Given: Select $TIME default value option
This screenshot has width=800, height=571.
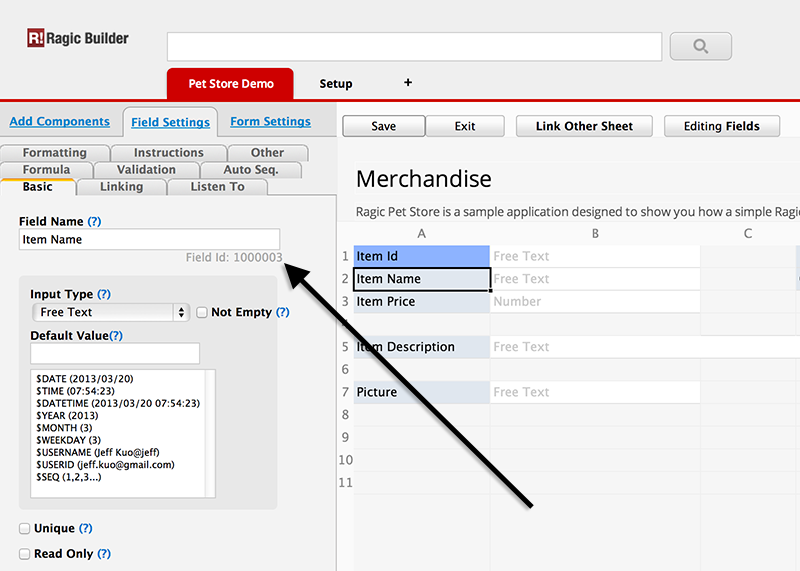Looking at the screenshot, I should [76, 391].
